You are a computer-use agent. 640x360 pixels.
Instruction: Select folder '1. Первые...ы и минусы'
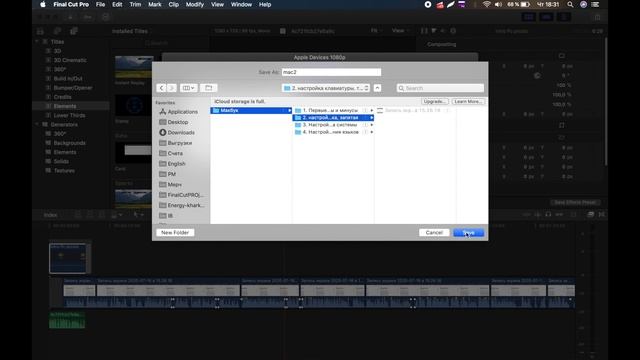[x=333, y=110]
